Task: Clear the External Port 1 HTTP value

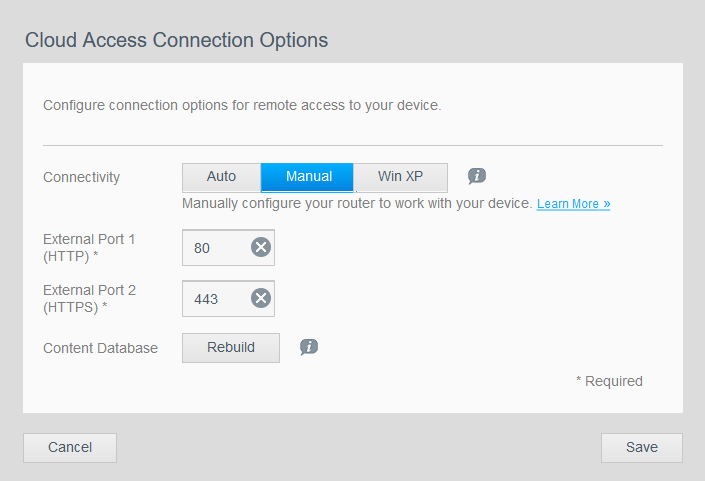Action: [261, 247]
